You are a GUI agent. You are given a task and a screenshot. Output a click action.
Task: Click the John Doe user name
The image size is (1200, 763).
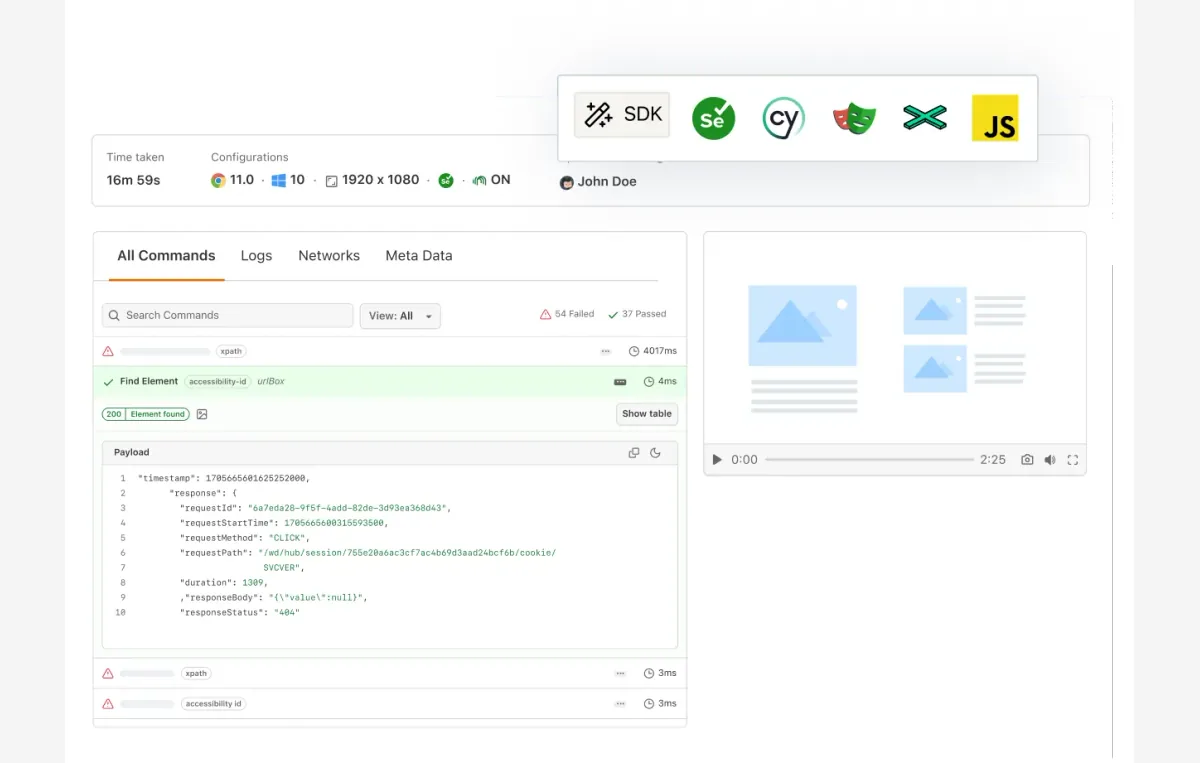coord(607,182)
